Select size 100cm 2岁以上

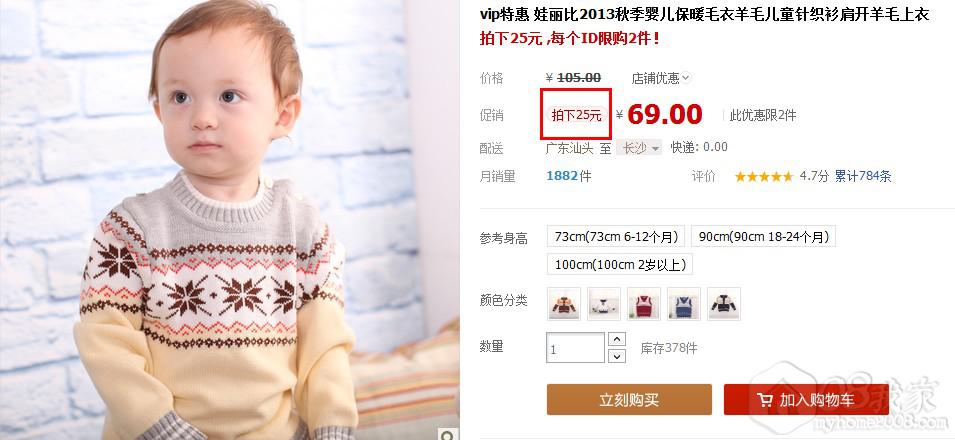(x=619, y=264)
